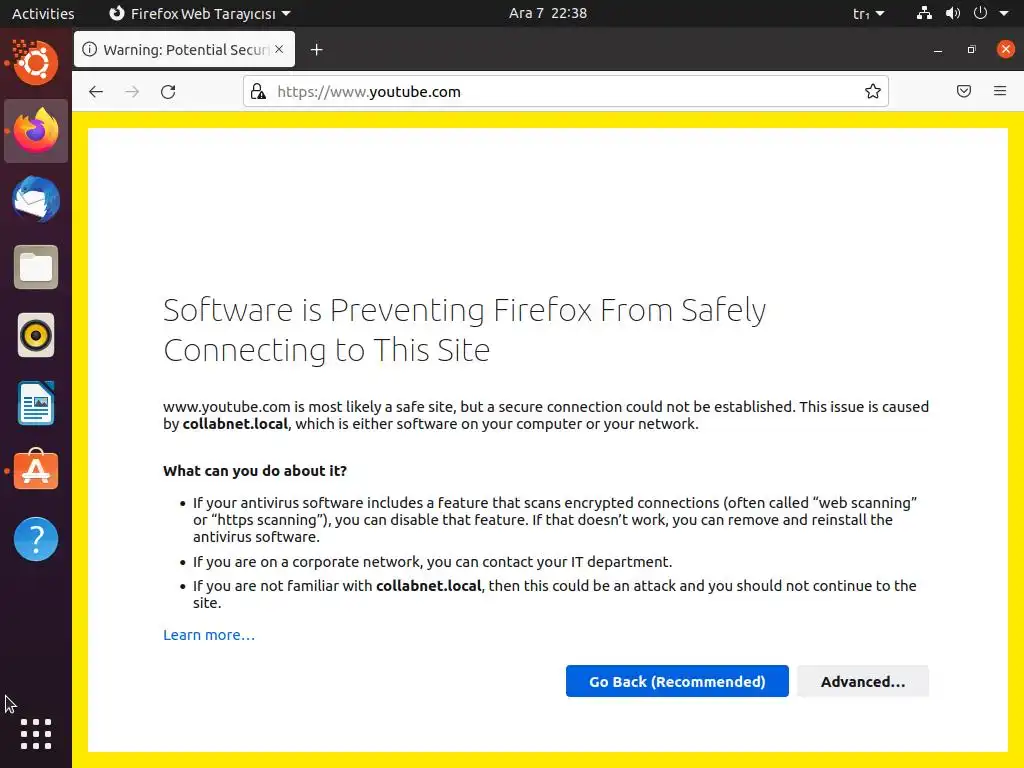Follow the Learn more… link

pos(209,635)
